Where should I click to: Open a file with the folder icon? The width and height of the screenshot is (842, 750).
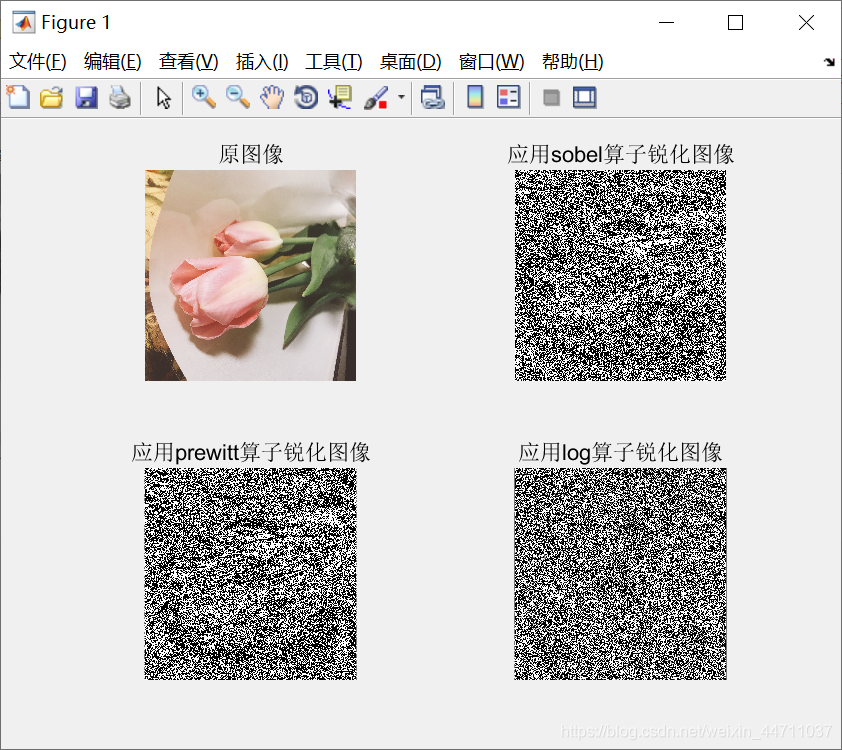tap(52, 98)
